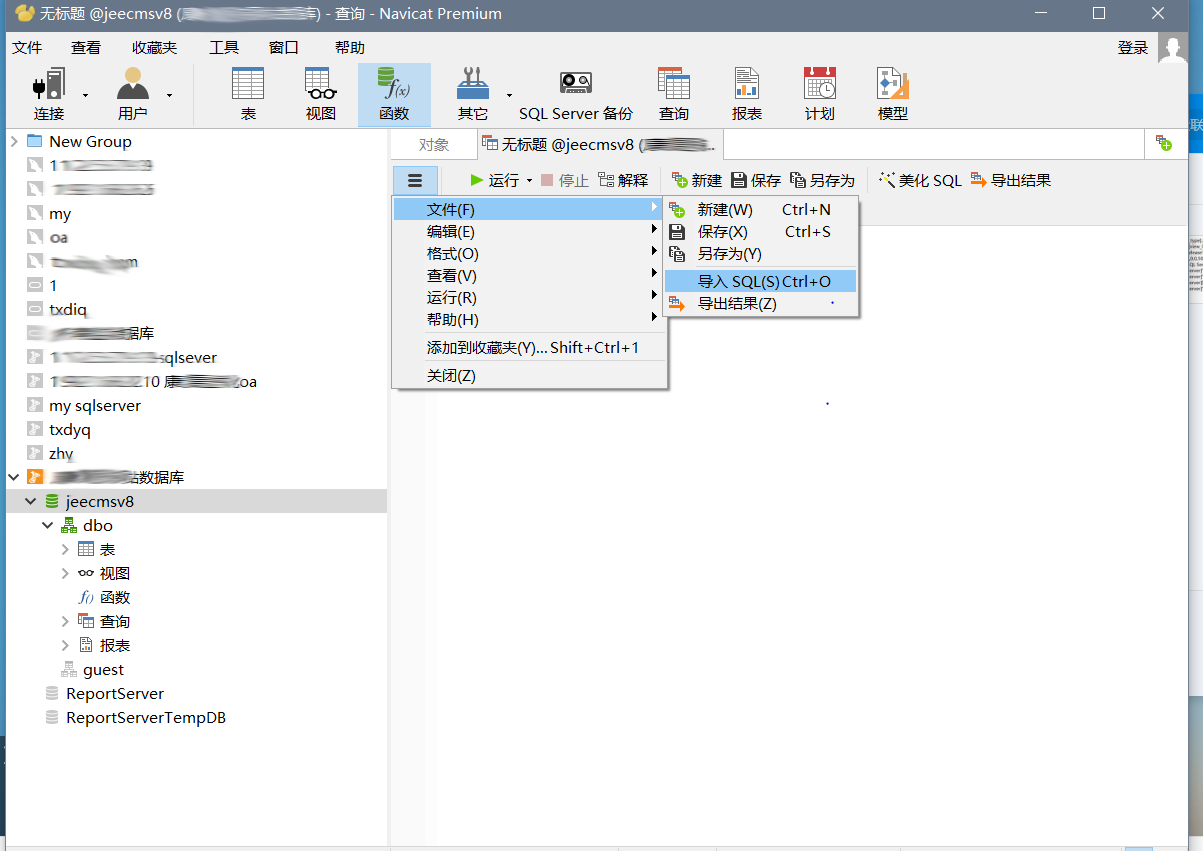Open the 运行(R) popup menu item
This screenshot has width=1203, height=851.
tap(529, 297)
